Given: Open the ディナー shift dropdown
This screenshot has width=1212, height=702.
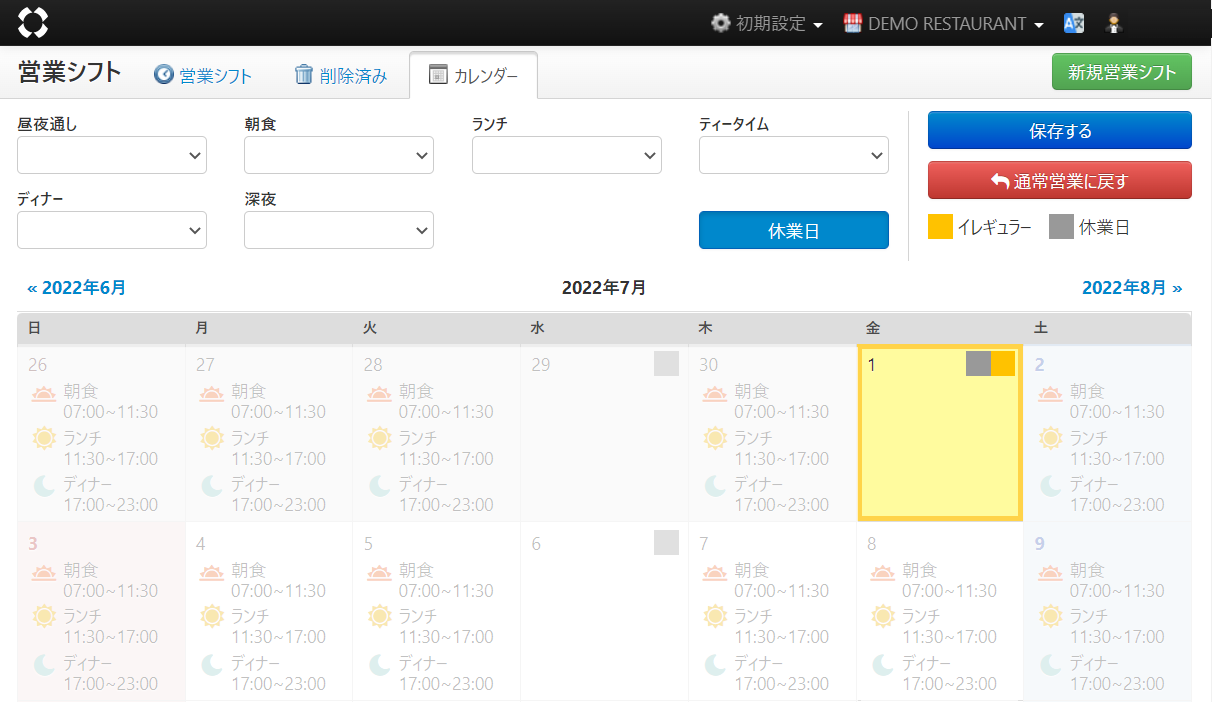Looking at the screenshot, I should click(x=112, y=230).
